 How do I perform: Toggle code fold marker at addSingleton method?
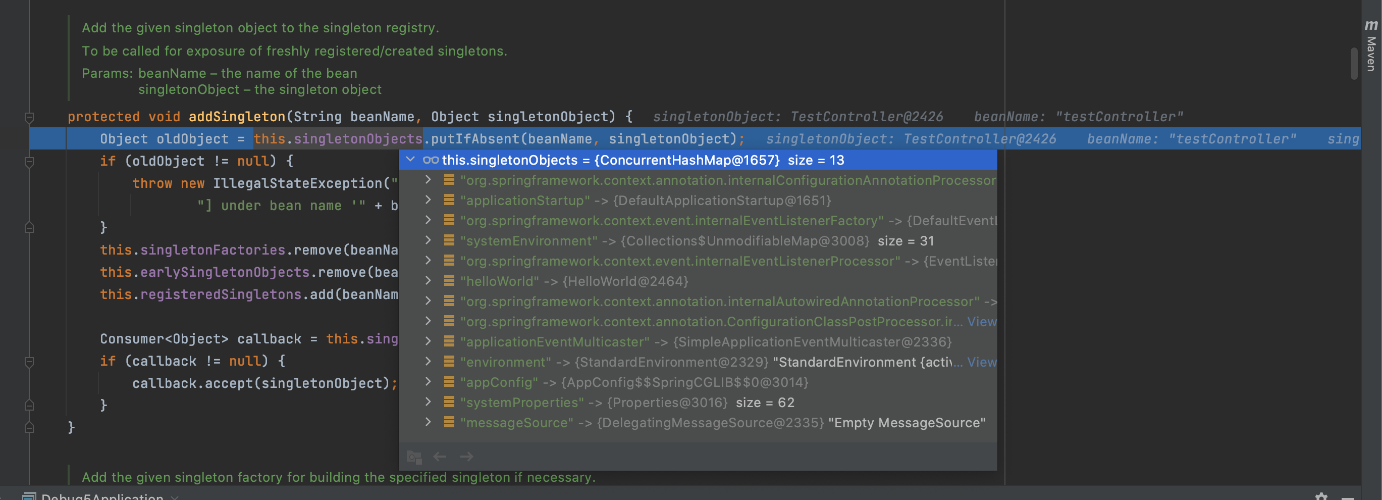(31, 117)
